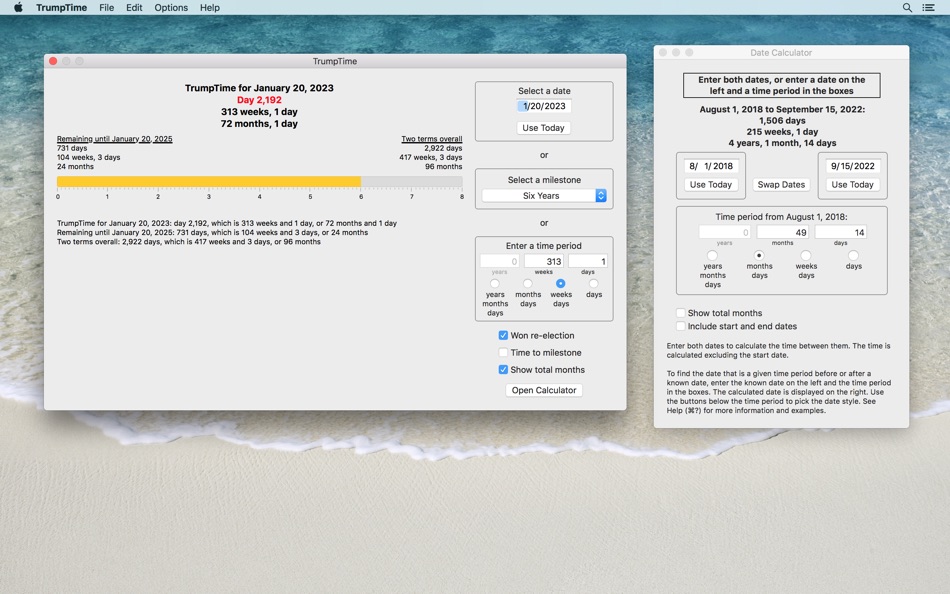Image resolution: width=950 pixels, height=594 pixels.
Task: Open the Options menu
Action: pyautogui.click(x=171, y=7)
